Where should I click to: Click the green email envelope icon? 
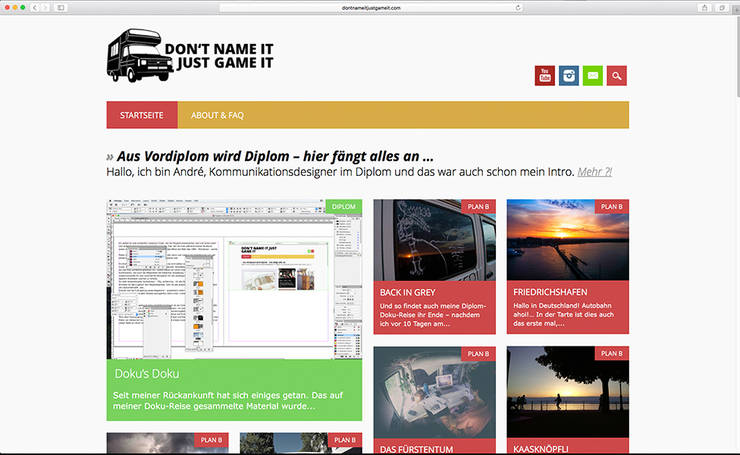coord(593,76)
